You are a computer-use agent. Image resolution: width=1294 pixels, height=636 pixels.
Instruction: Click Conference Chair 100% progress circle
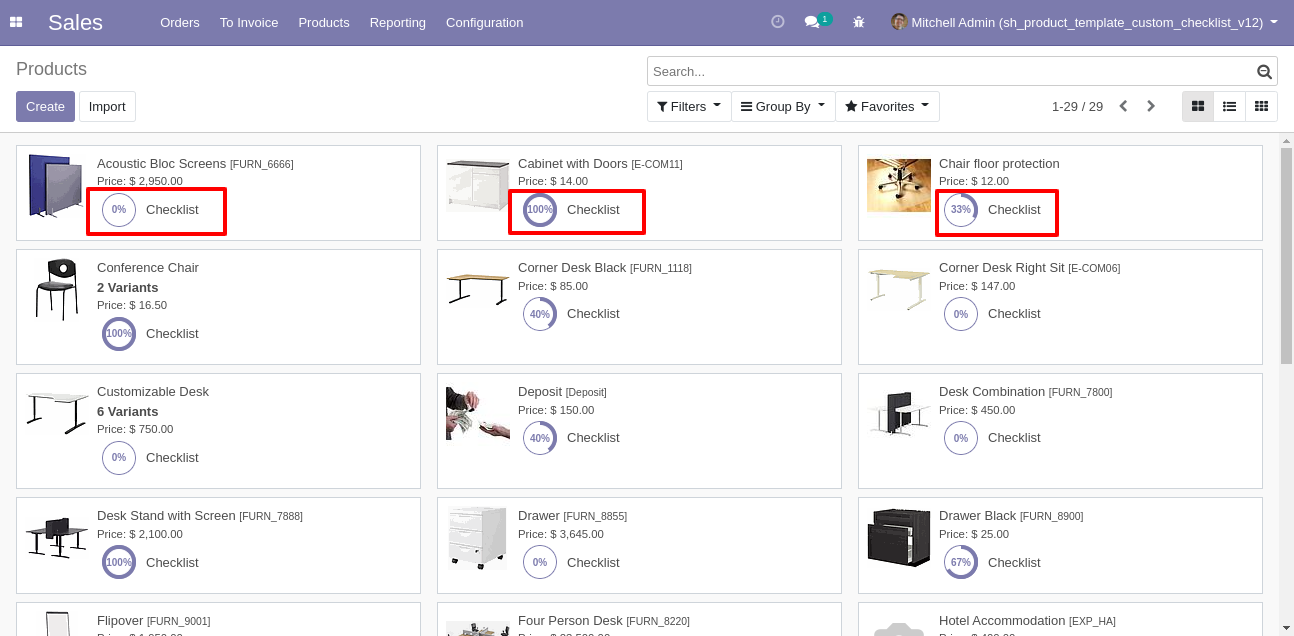click(x=119, y=334)
